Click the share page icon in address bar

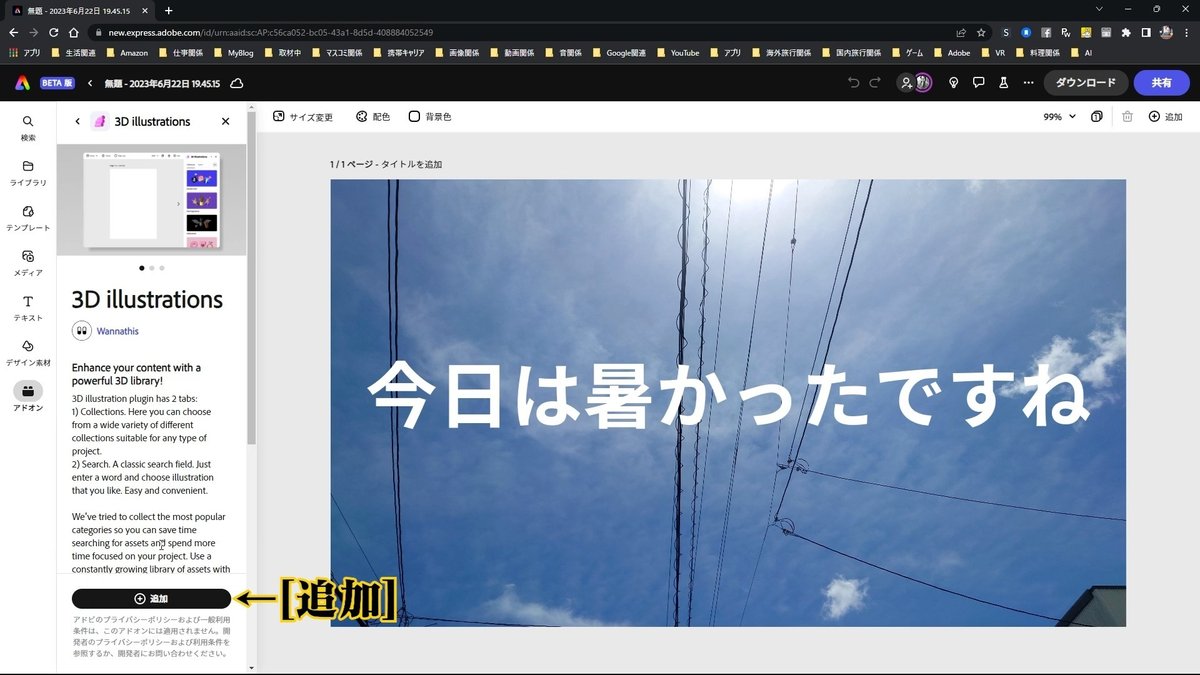pyautogui.click(x=961, y=32)
